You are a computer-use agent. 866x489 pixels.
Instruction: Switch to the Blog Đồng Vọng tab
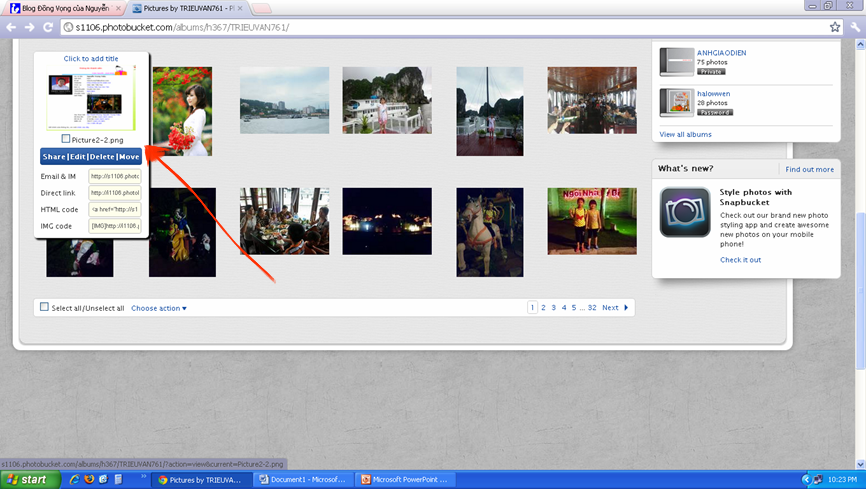[x=64, y=8]
